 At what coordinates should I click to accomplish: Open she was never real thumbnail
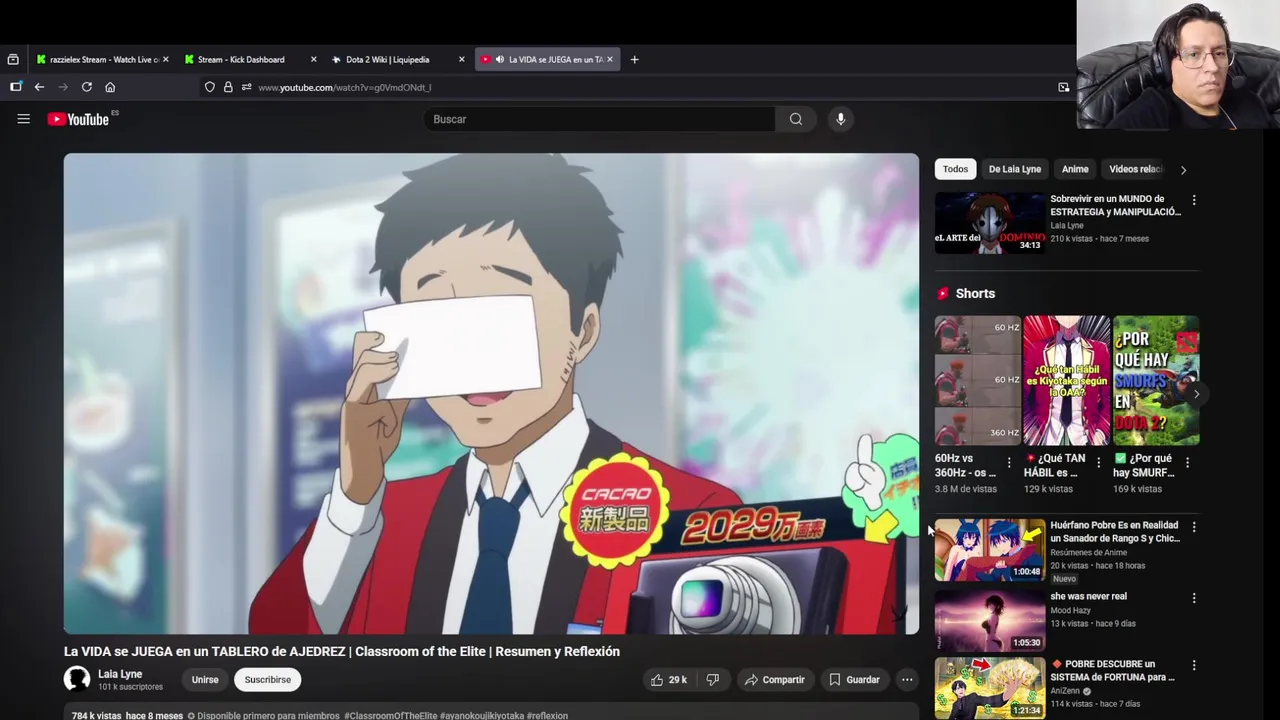tap(989, 620)
